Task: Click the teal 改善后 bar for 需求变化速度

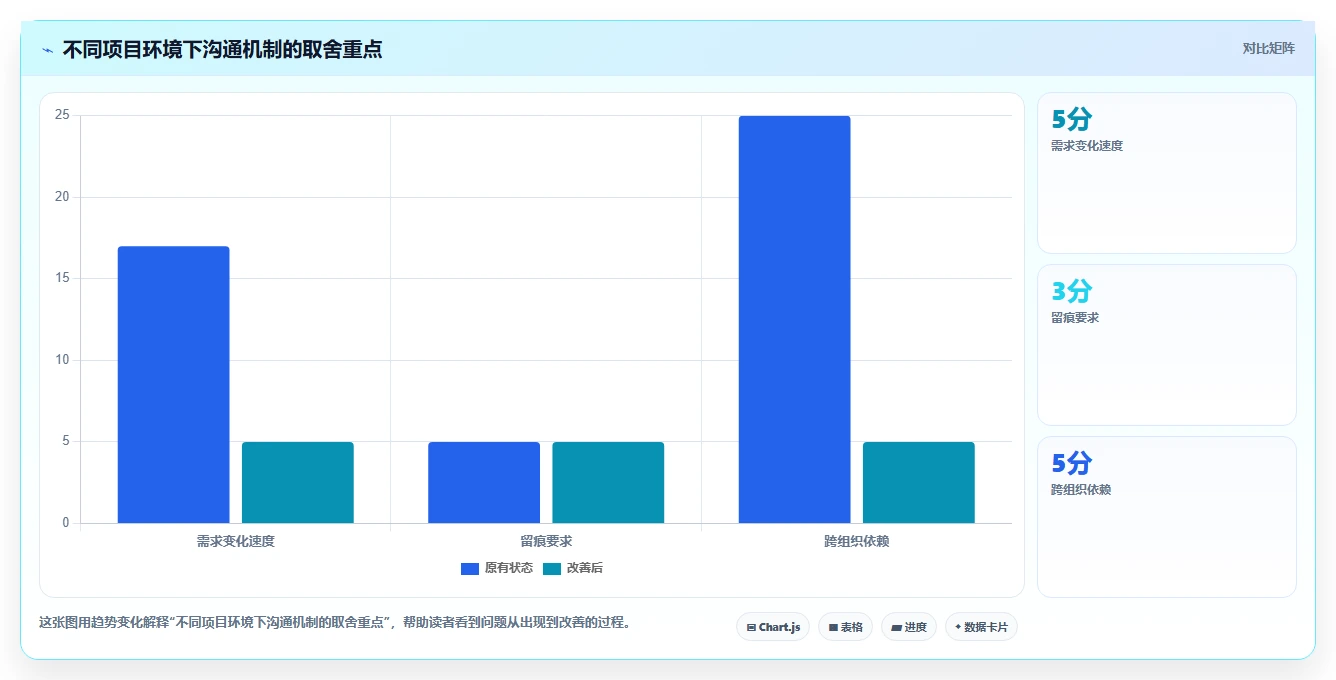Action: pyautogui.click(x=298, y=482)
